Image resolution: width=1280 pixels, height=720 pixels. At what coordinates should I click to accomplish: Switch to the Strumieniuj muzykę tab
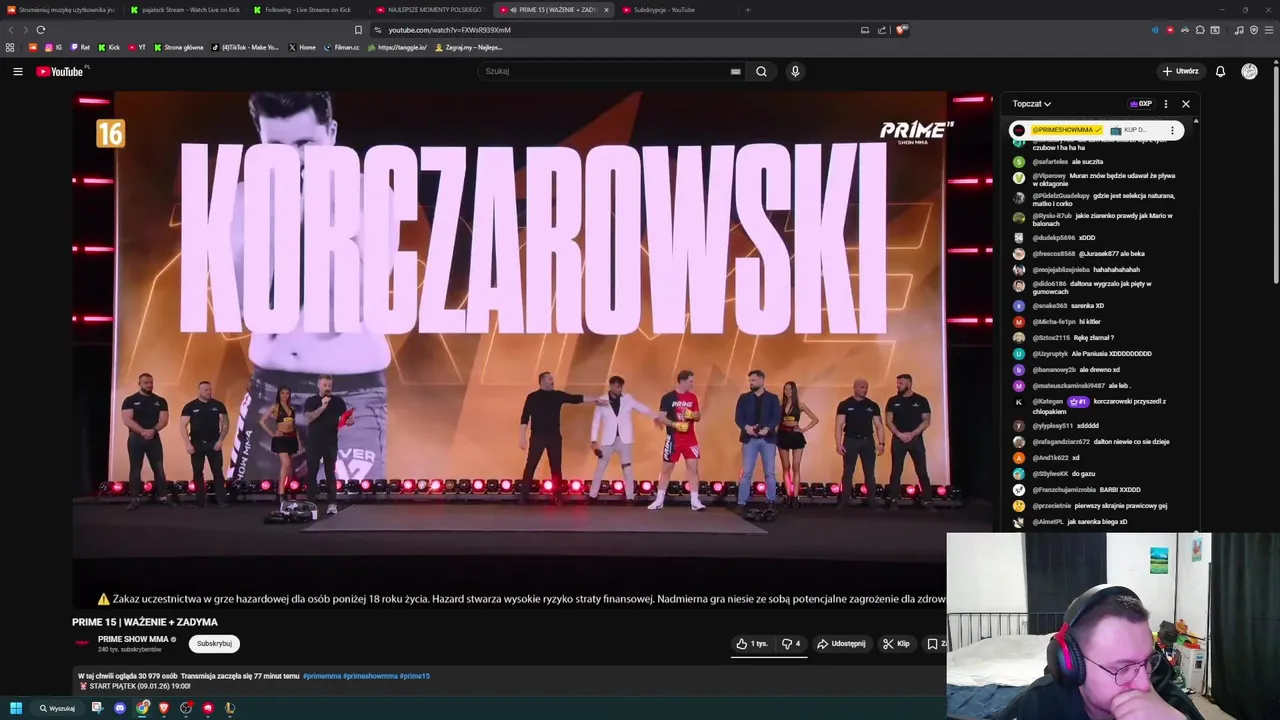(62, 10)
